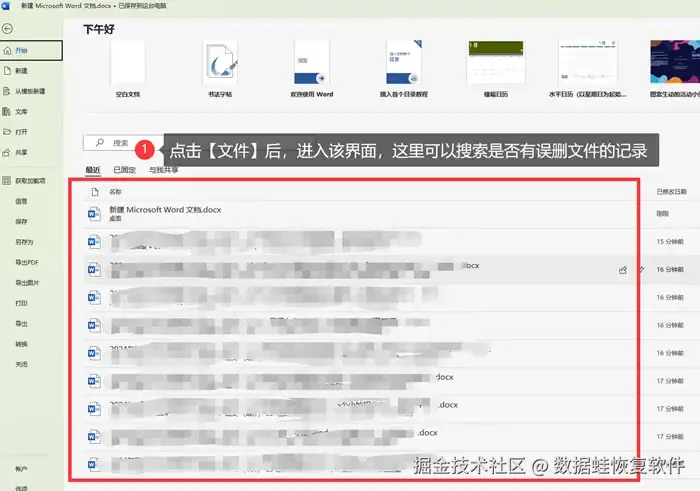Click the document icon column header

(x=95, y=192)
